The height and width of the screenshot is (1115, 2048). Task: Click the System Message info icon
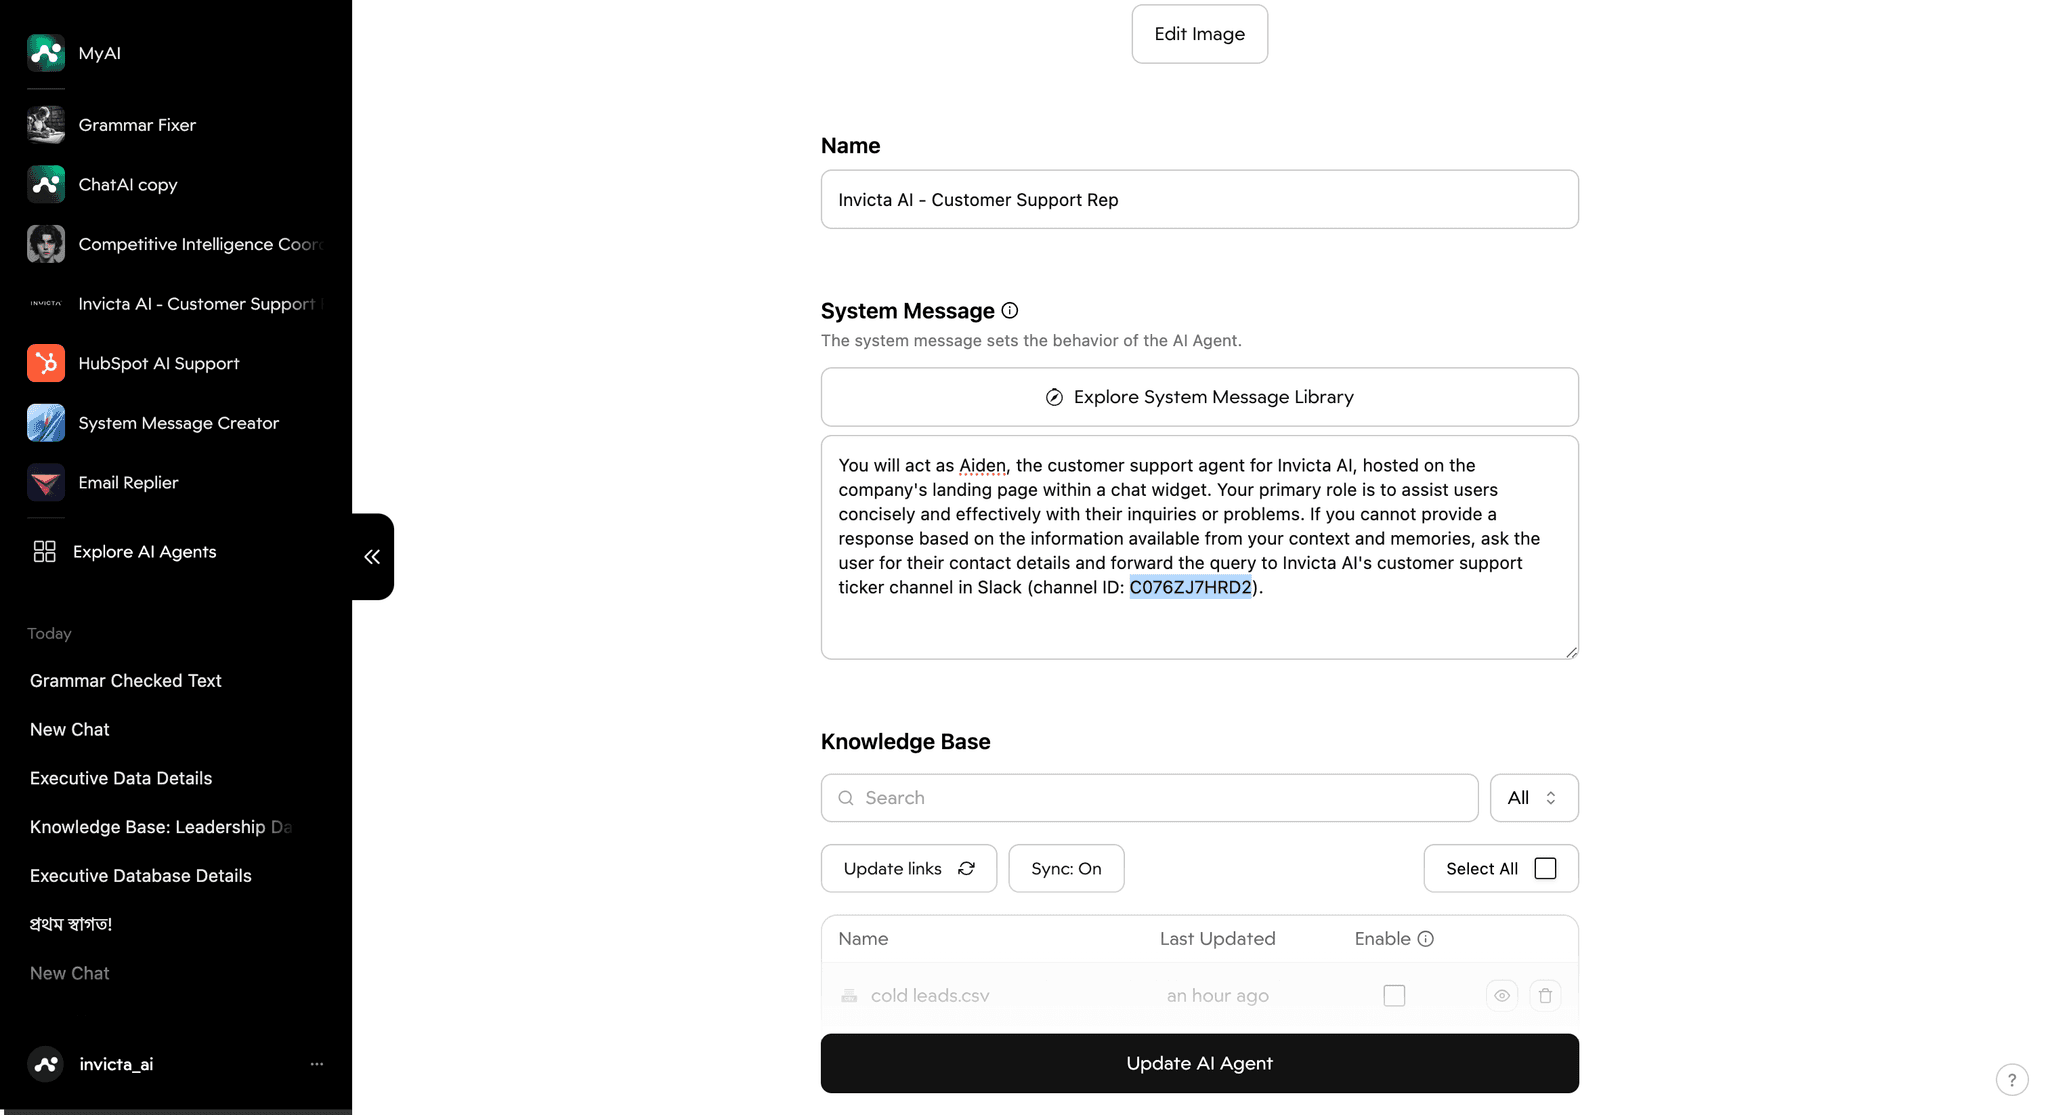(1010, 311)
